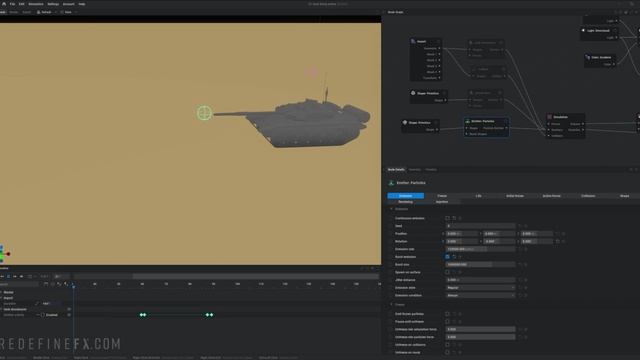This screenshot has height=360, width=640.
Task: Open the Edit menu
Action: point(21,4)
